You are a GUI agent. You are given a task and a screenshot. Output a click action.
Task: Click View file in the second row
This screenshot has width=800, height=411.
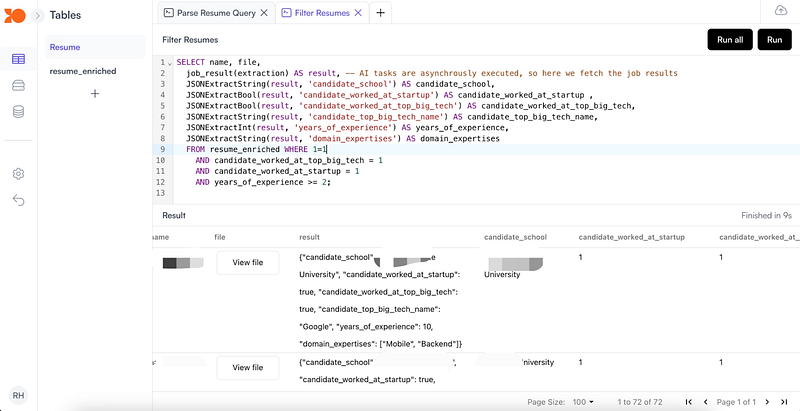pos(247,367)
